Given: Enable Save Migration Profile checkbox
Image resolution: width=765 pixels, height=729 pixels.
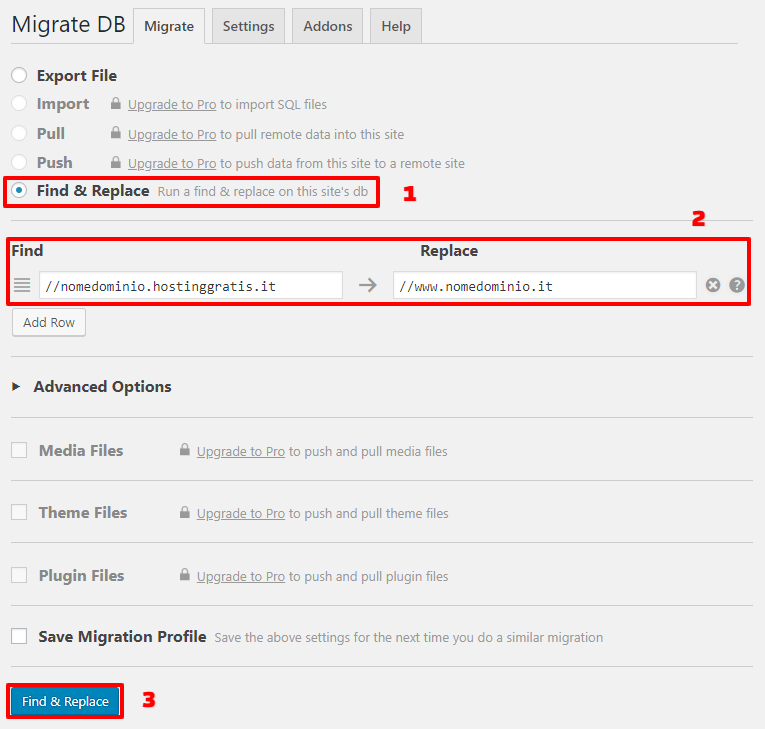Looking at the screenshot, I should click(19, 636).
